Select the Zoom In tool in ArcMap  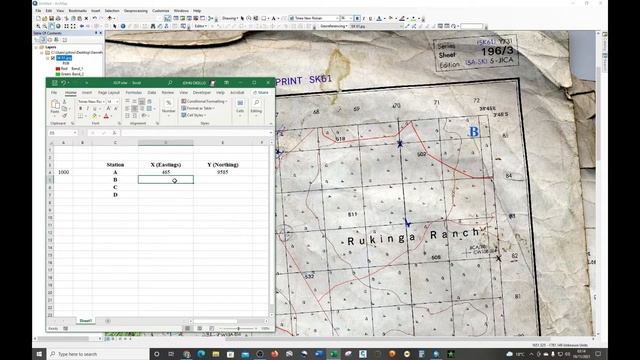38,26
